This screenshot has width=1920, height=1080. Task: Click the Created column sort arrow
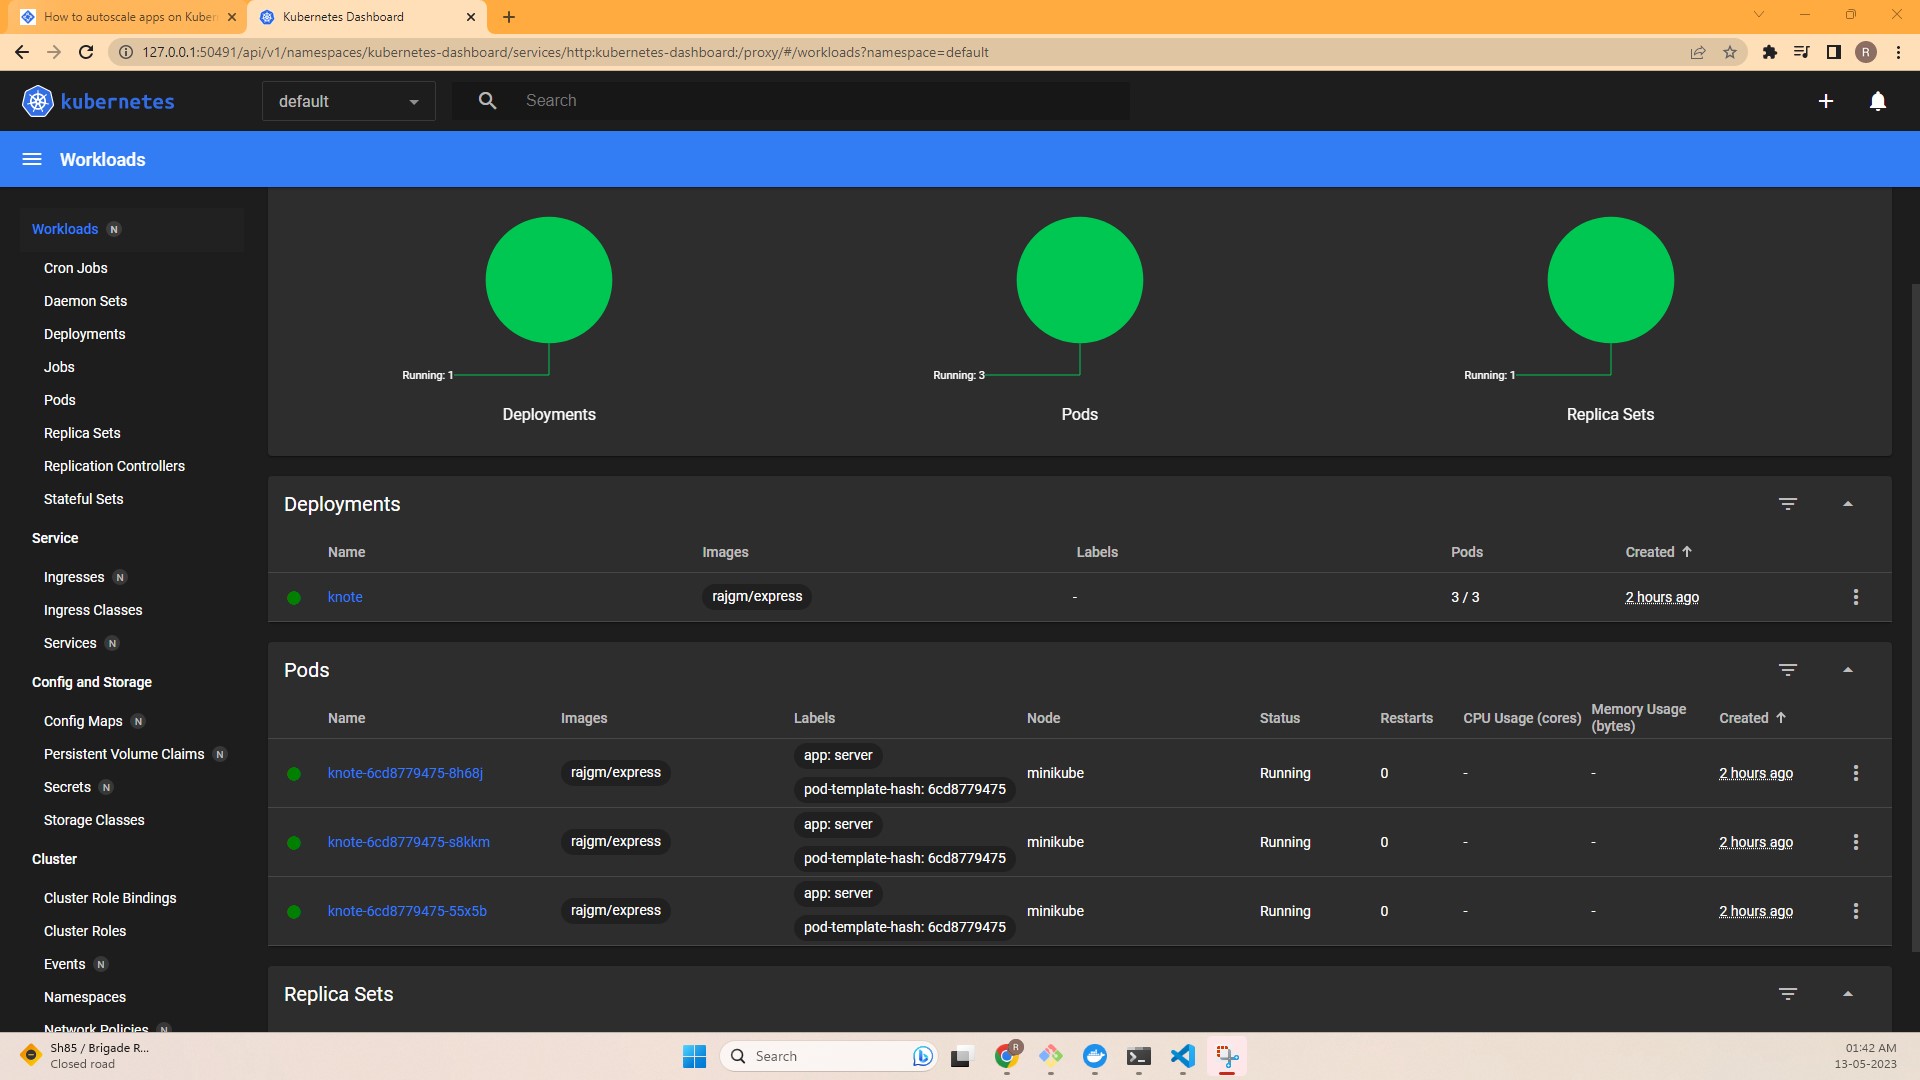tap(1687, 551)
